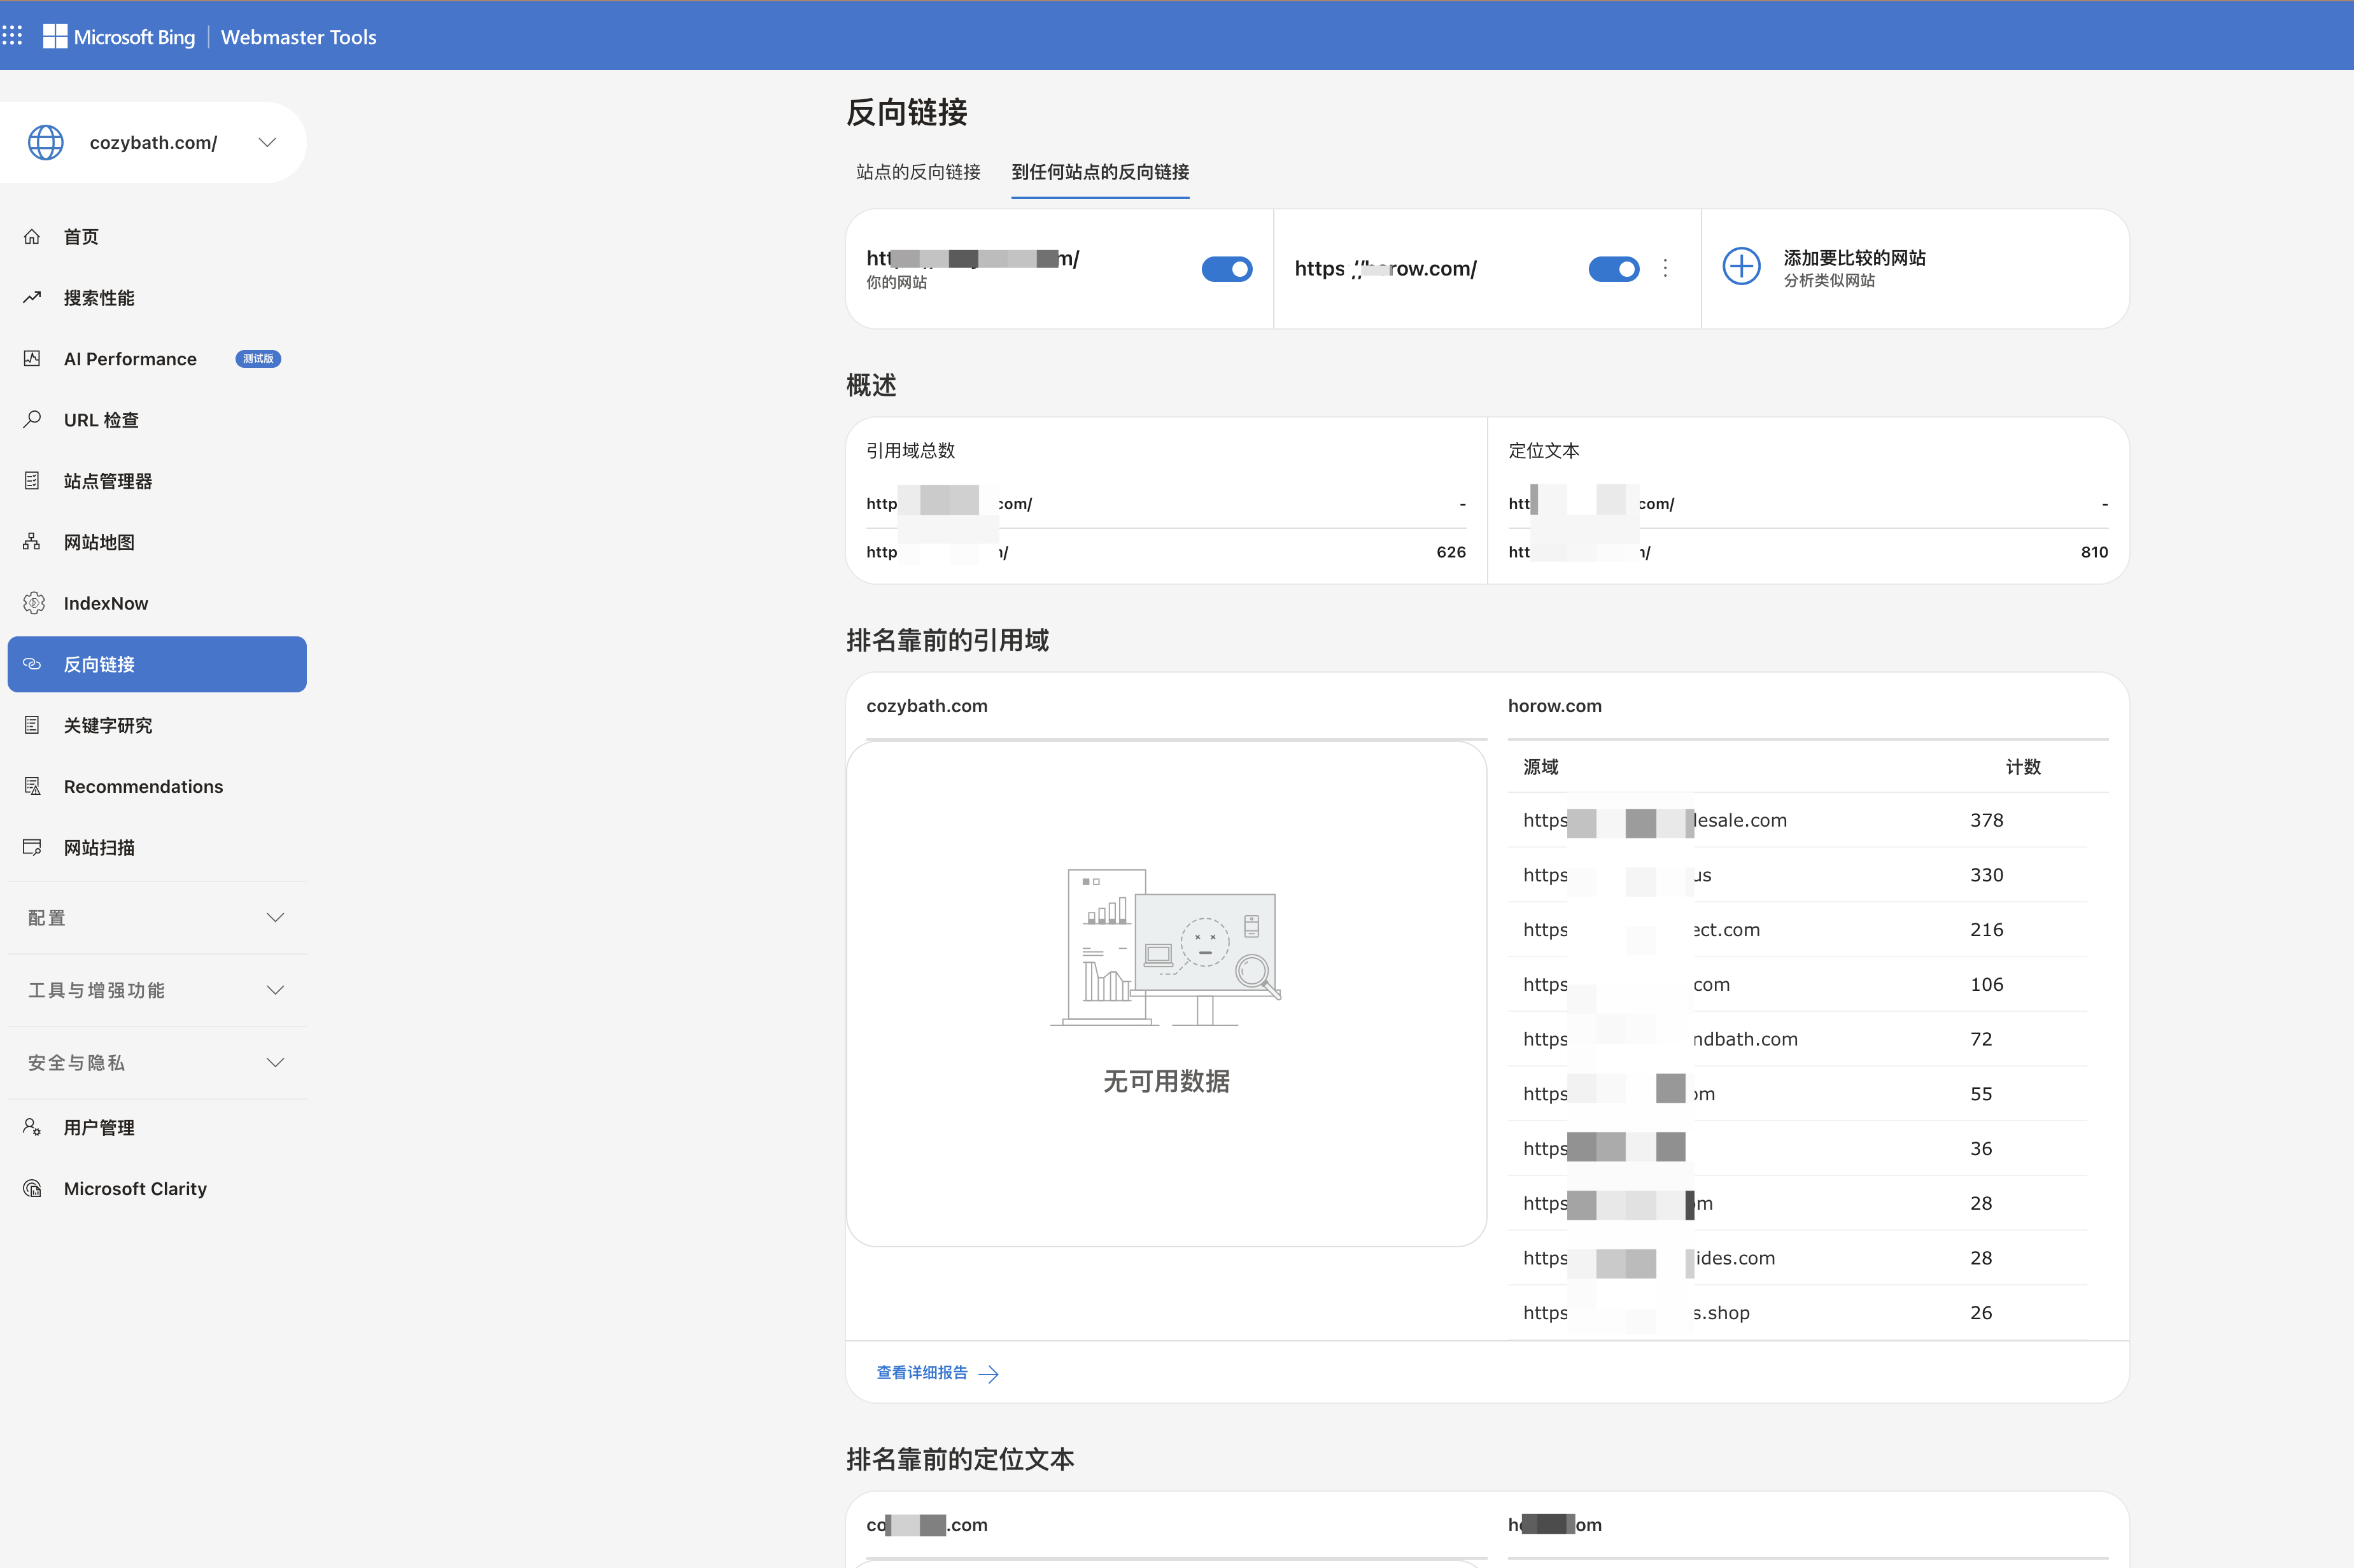Screen dimensions: 2354x1568
Task: Click the IndexNow gear icon
Action: click(x=34, y=602)
